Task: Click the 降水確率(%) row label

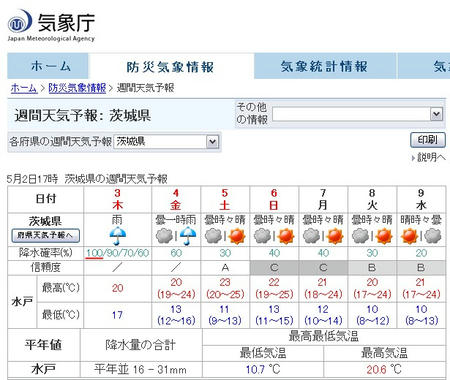Action: point(46,253)
